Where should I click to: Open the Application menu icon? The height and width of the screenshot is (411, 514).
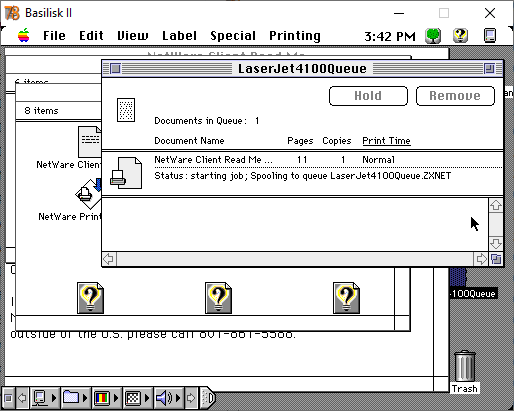click(490, 36)
